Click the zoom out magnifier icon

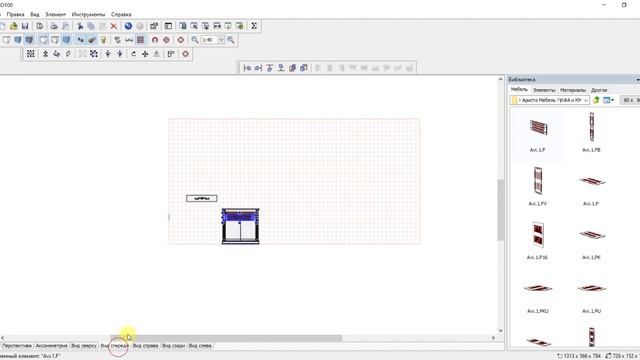point(195,40)
